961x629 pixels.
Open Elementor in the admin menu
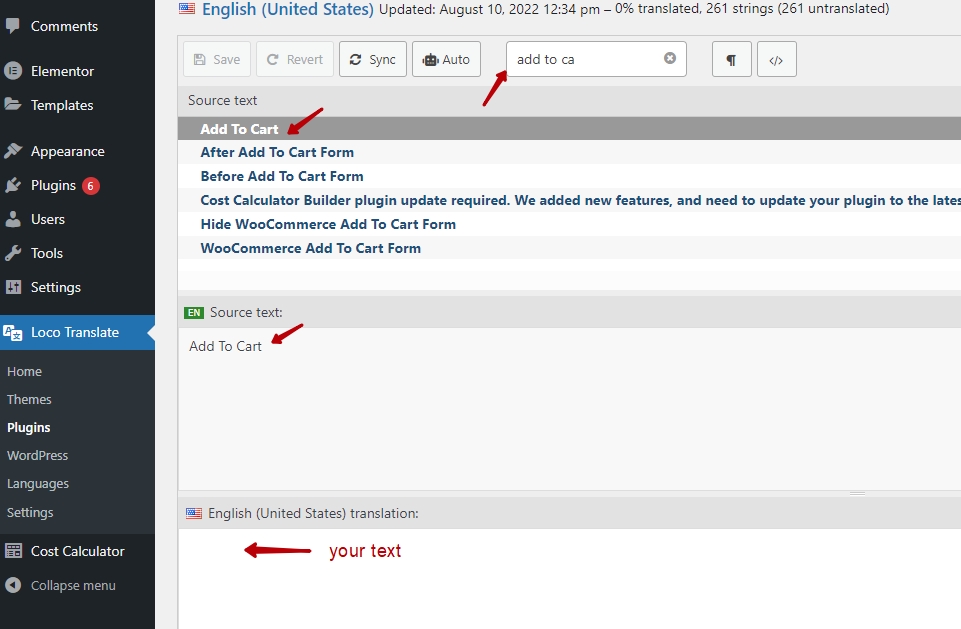click(63, 71)
